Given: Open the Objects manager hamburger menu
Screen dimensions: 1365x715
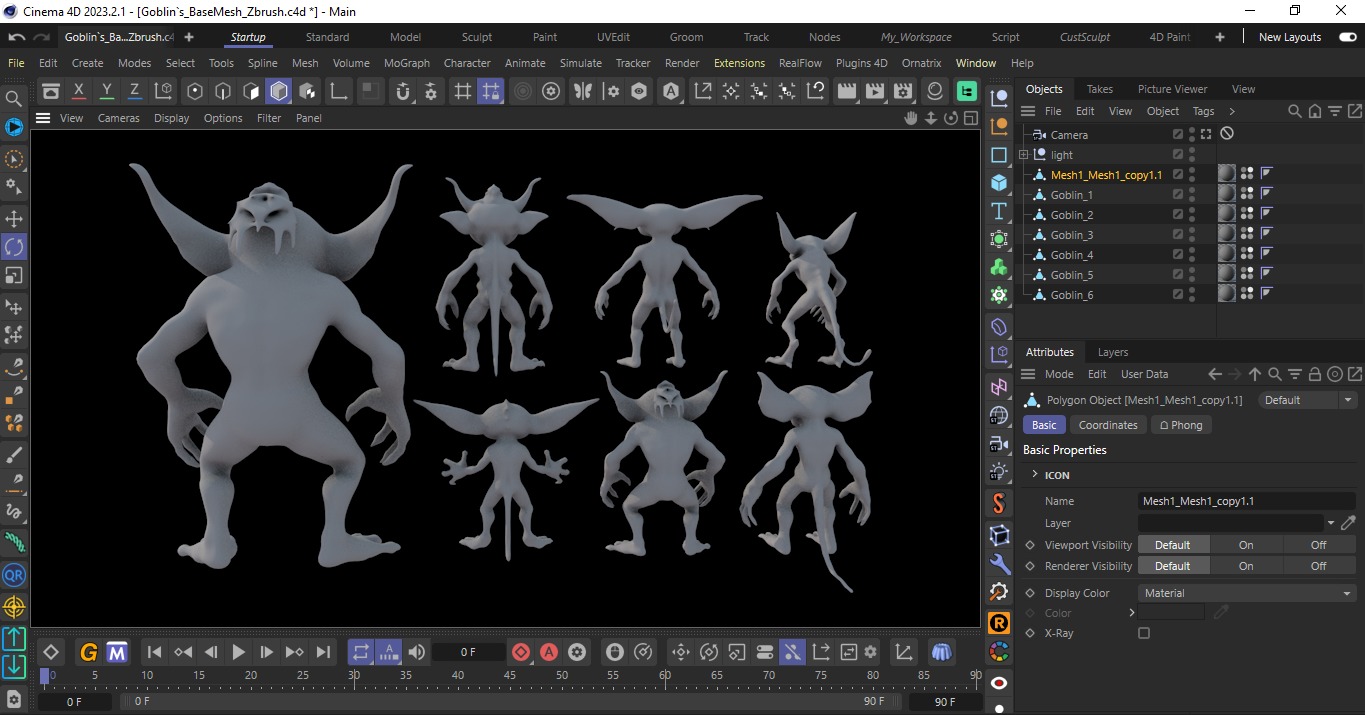Looking at the screenshot, I should point(1028,111).
